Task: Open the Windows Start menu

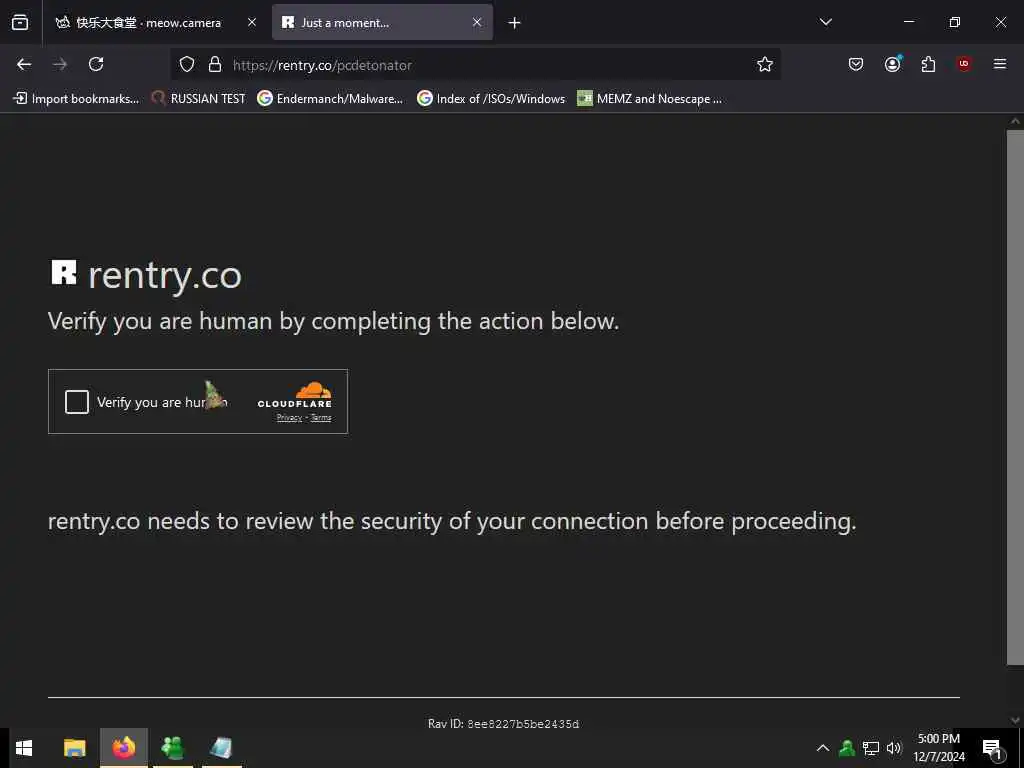Action: coord(24,748)
